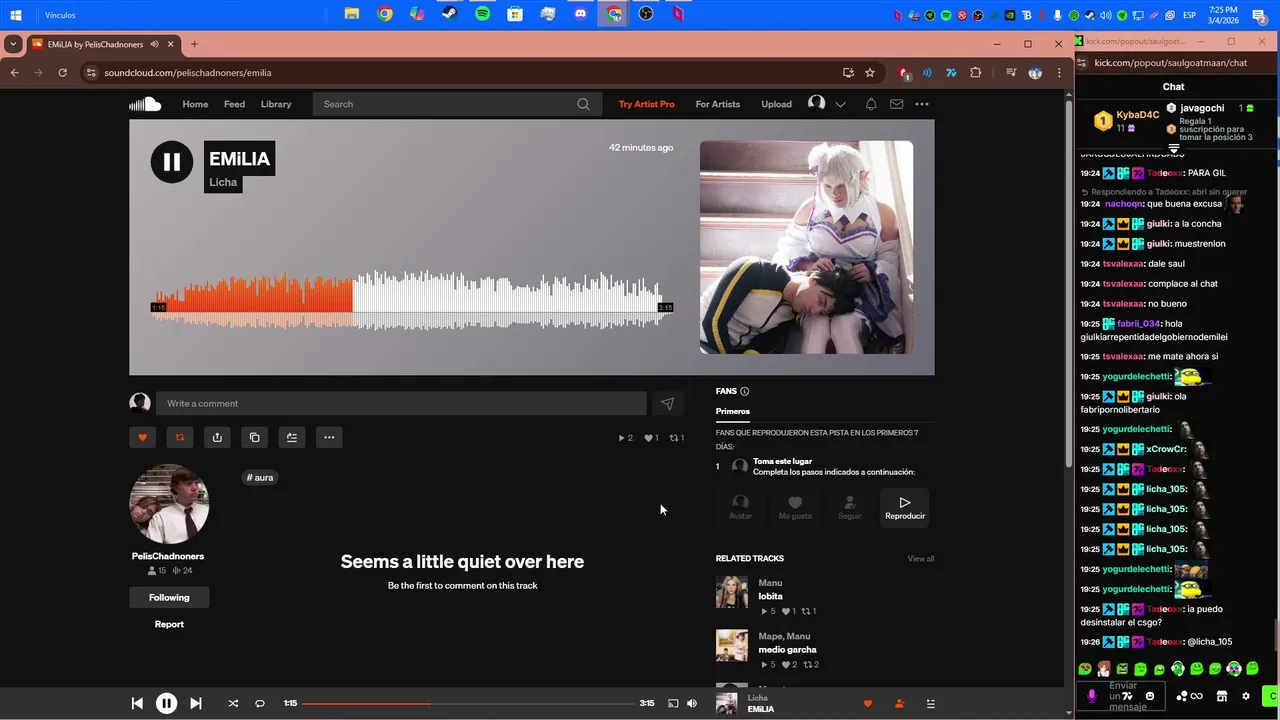Viewport: 1280px width, 720px height.
Task: Open the More options button under the track
Action: (x=329, y=437)
